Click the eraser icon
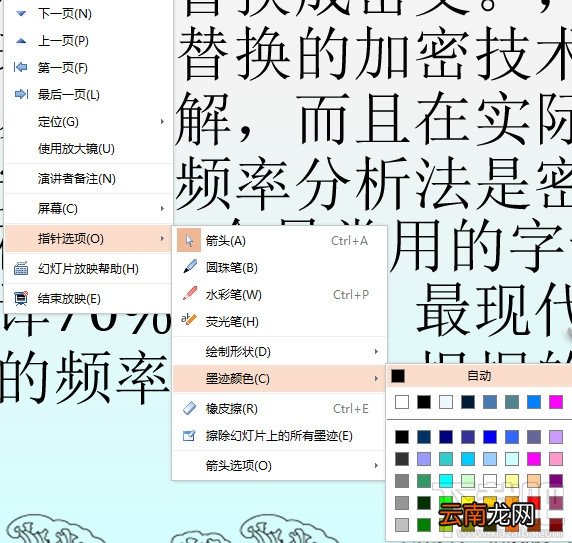 point(189,408)
